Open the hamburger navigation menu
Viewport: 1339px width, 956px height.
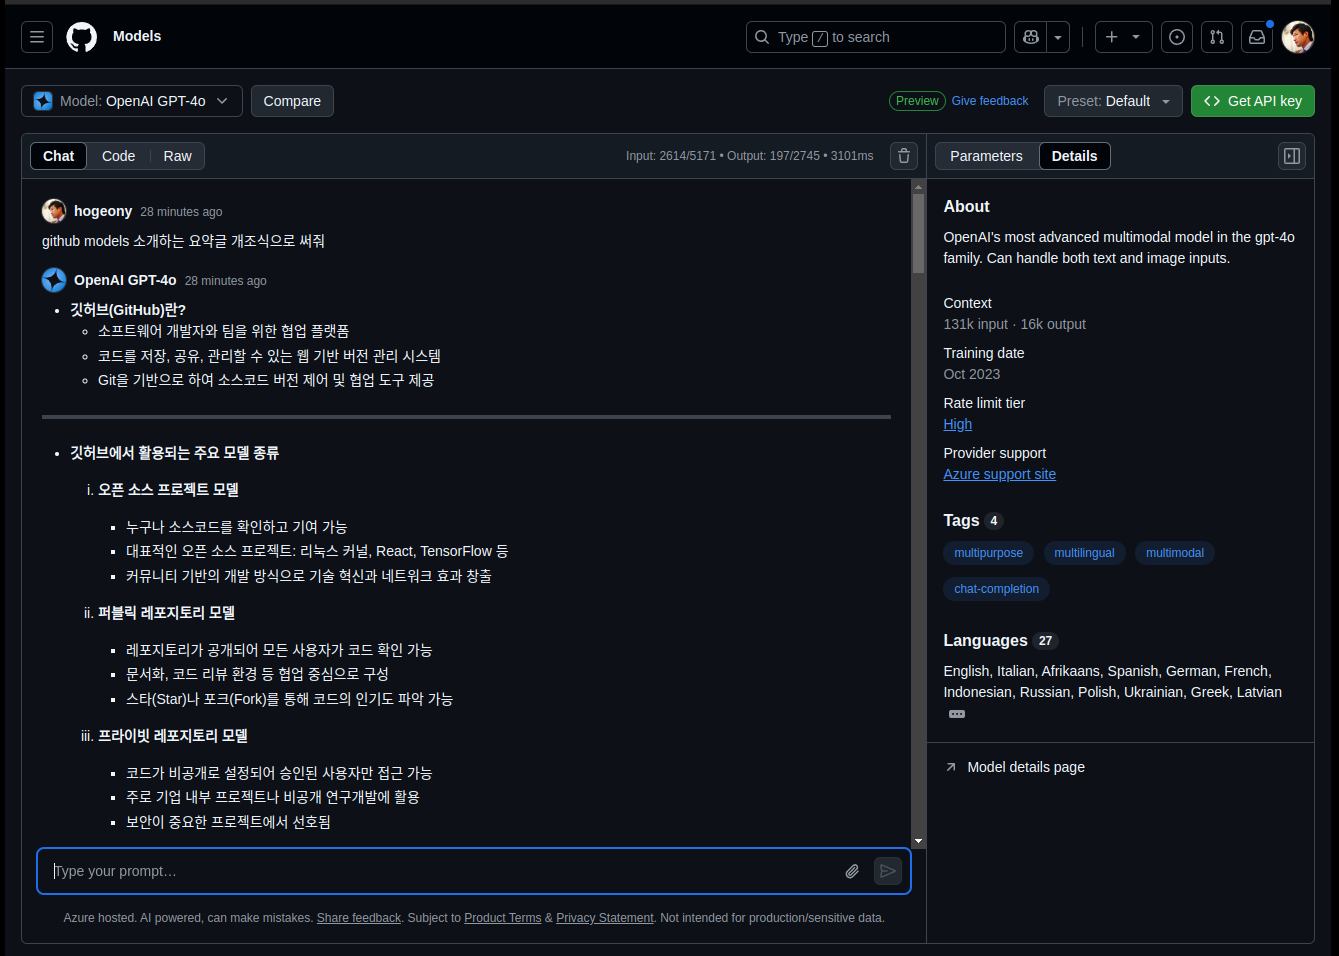(37, 37)
